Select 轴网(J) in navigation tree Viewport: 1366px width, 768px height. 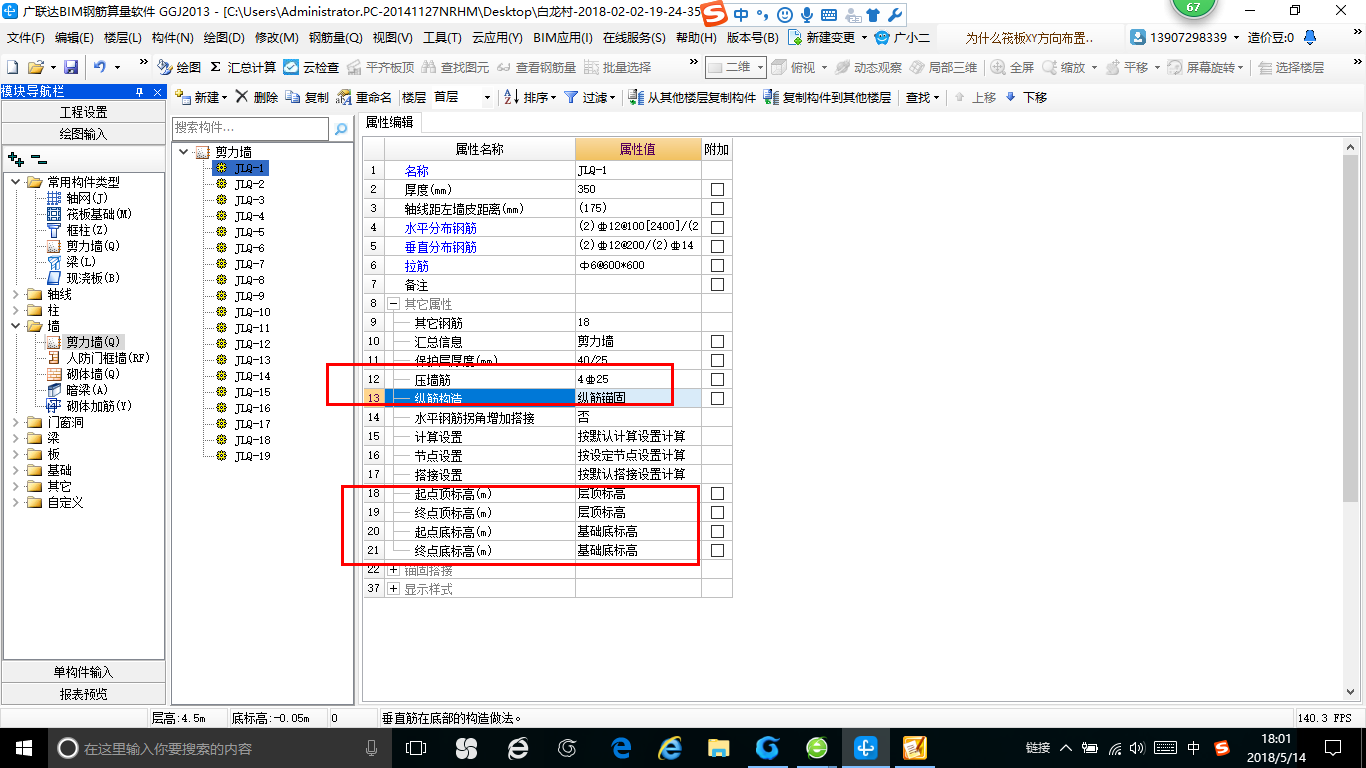[x=85, y=198]
